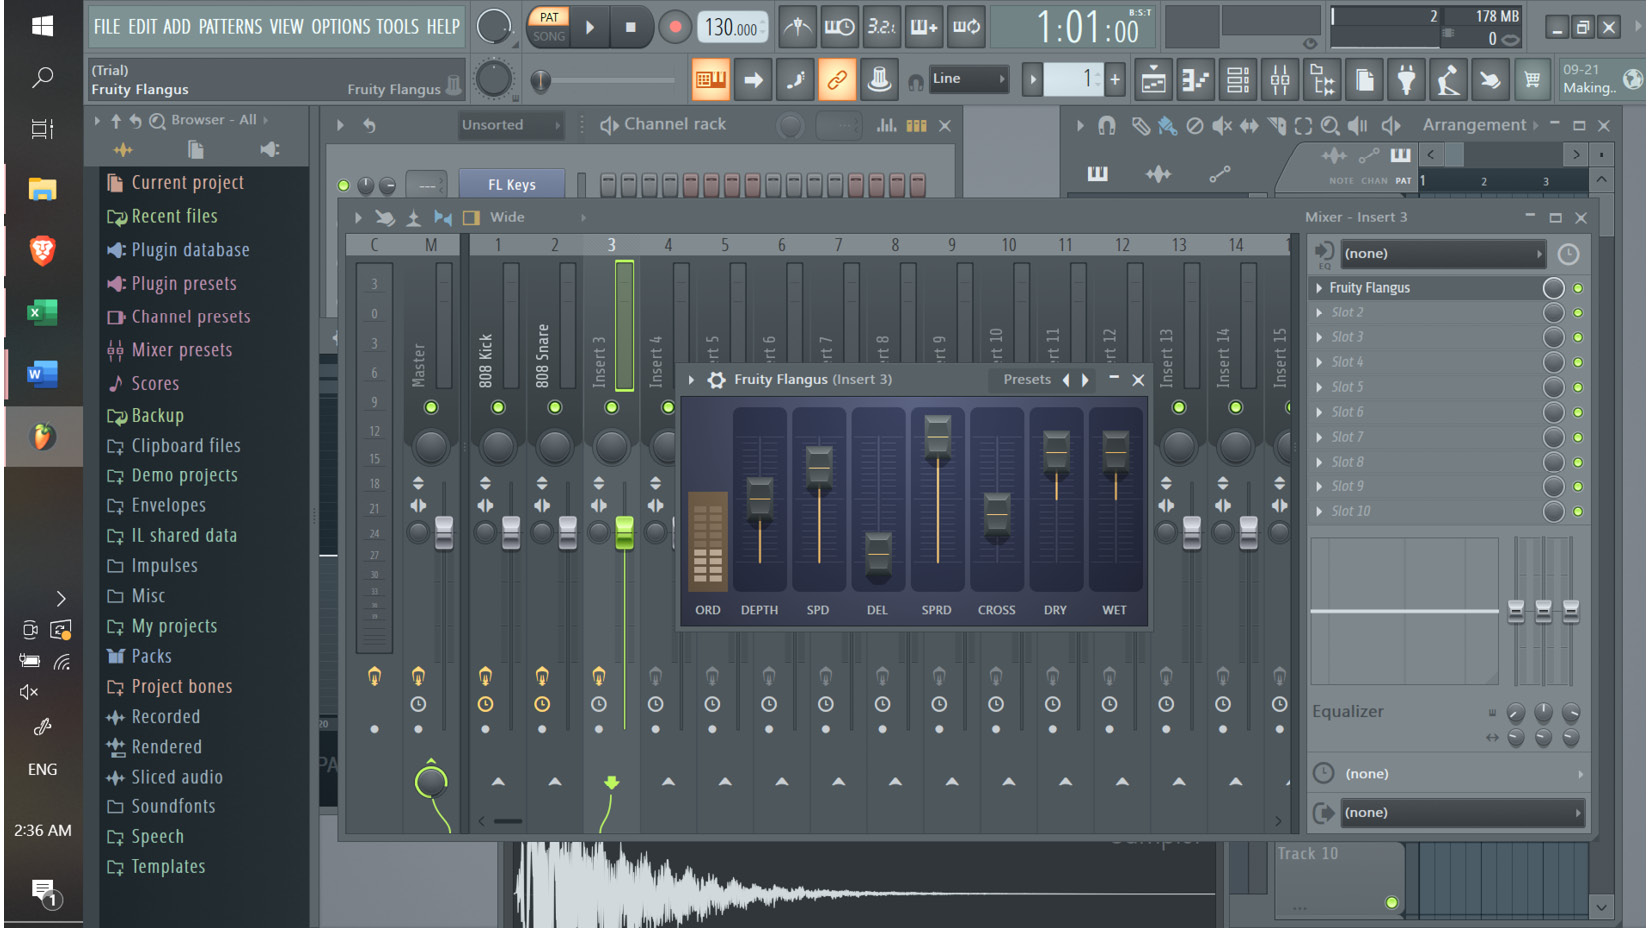Click the FL Keys channel button
Screen dimensions: 1650x928
tap(512, 185)
